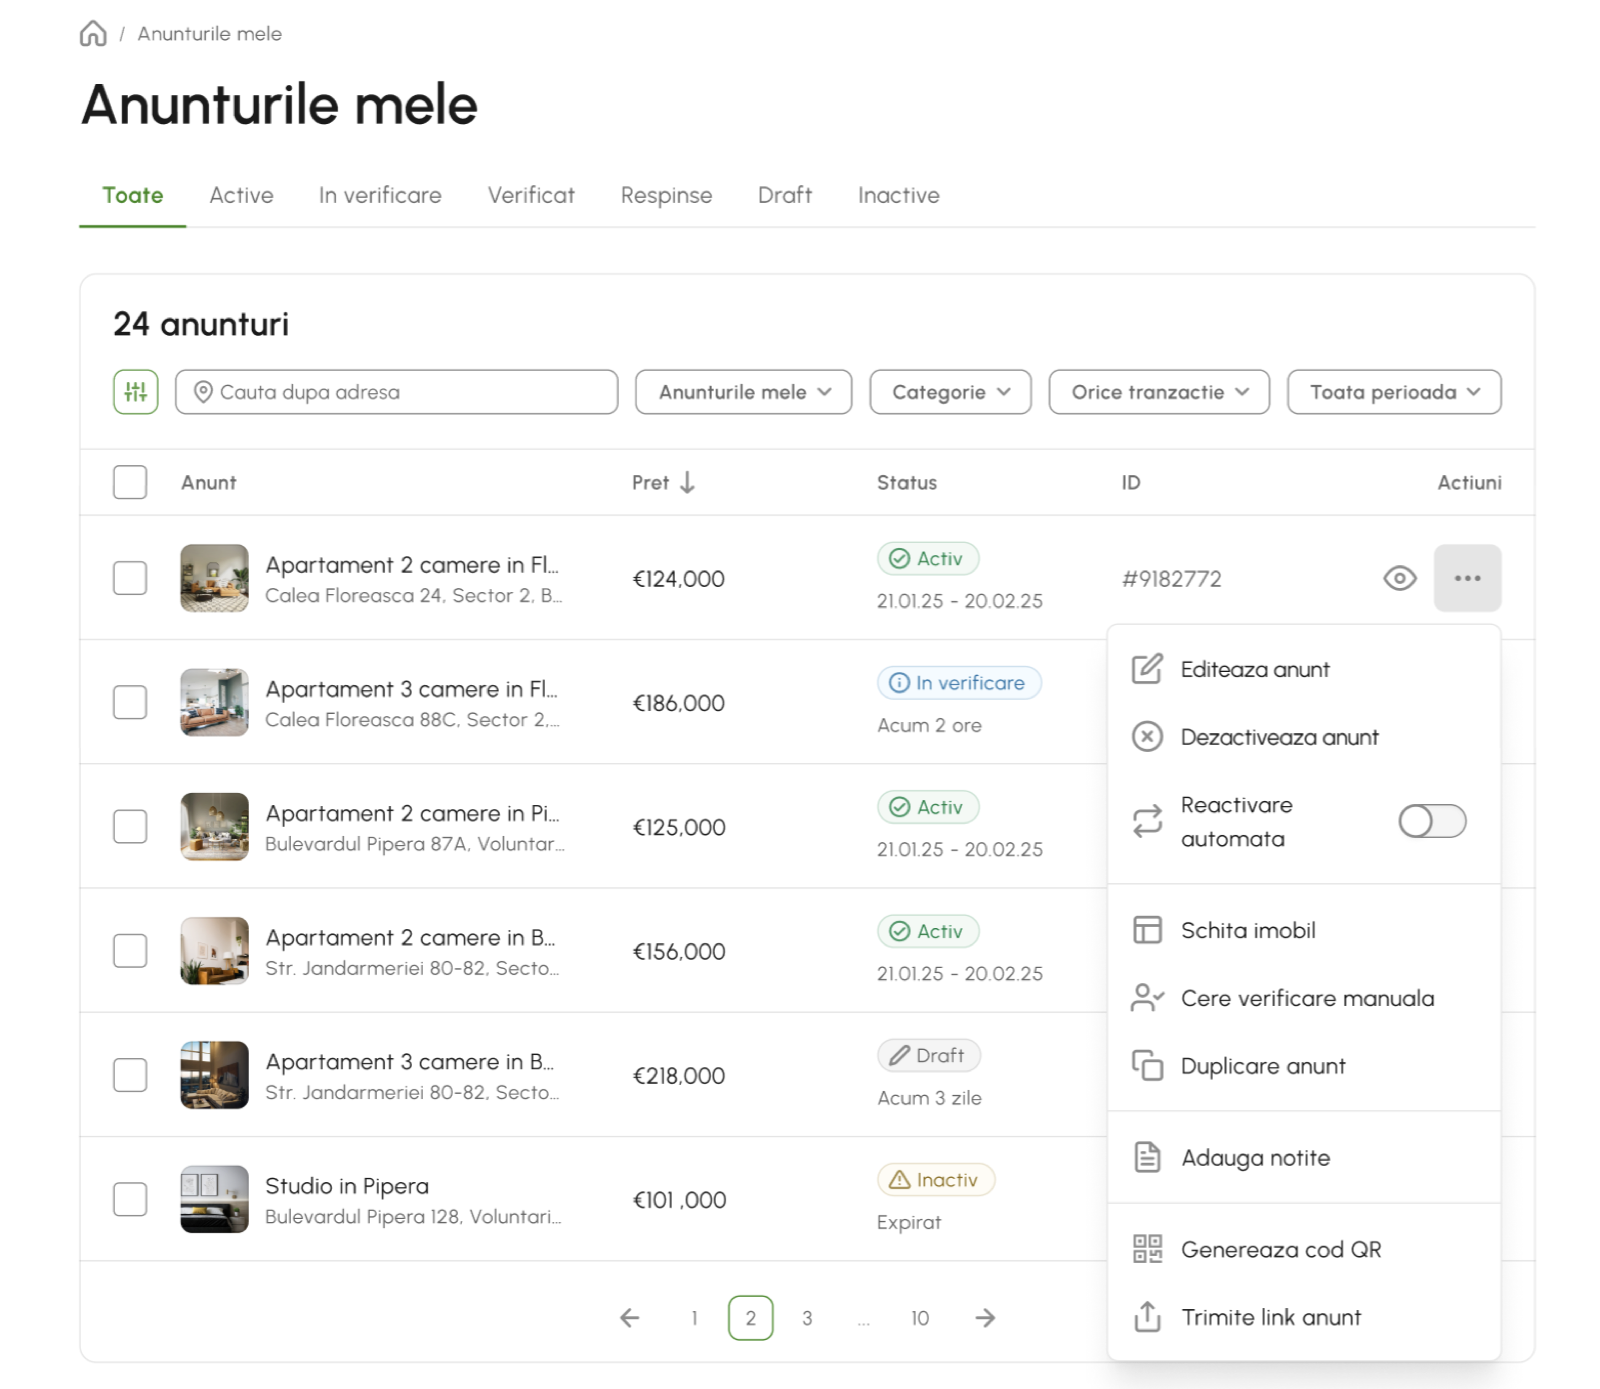The height and width of the screenshot is (1389, 1600).
Task: Open the Orice tranzactie dropdown
Action: 1159,392
